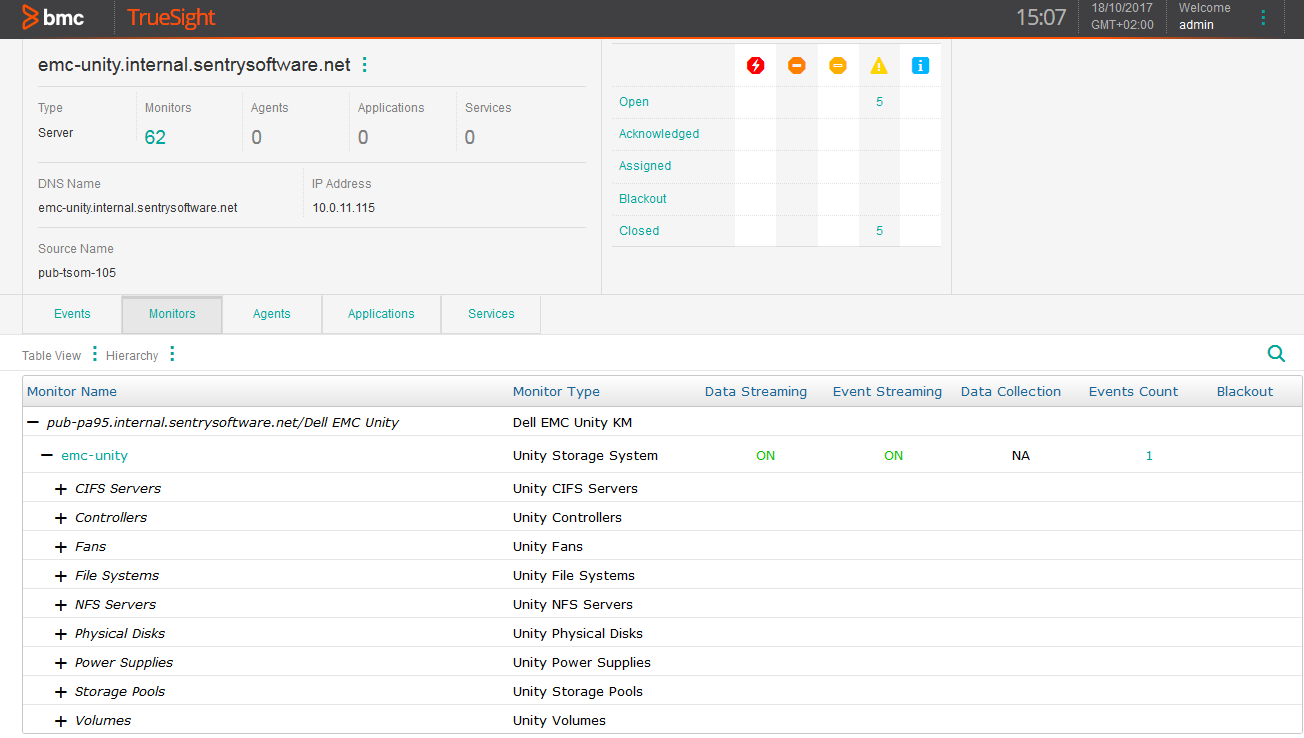This screenshot has width=1304, height=738.
Task: Click the orange major severity icon
Action: 796,64
